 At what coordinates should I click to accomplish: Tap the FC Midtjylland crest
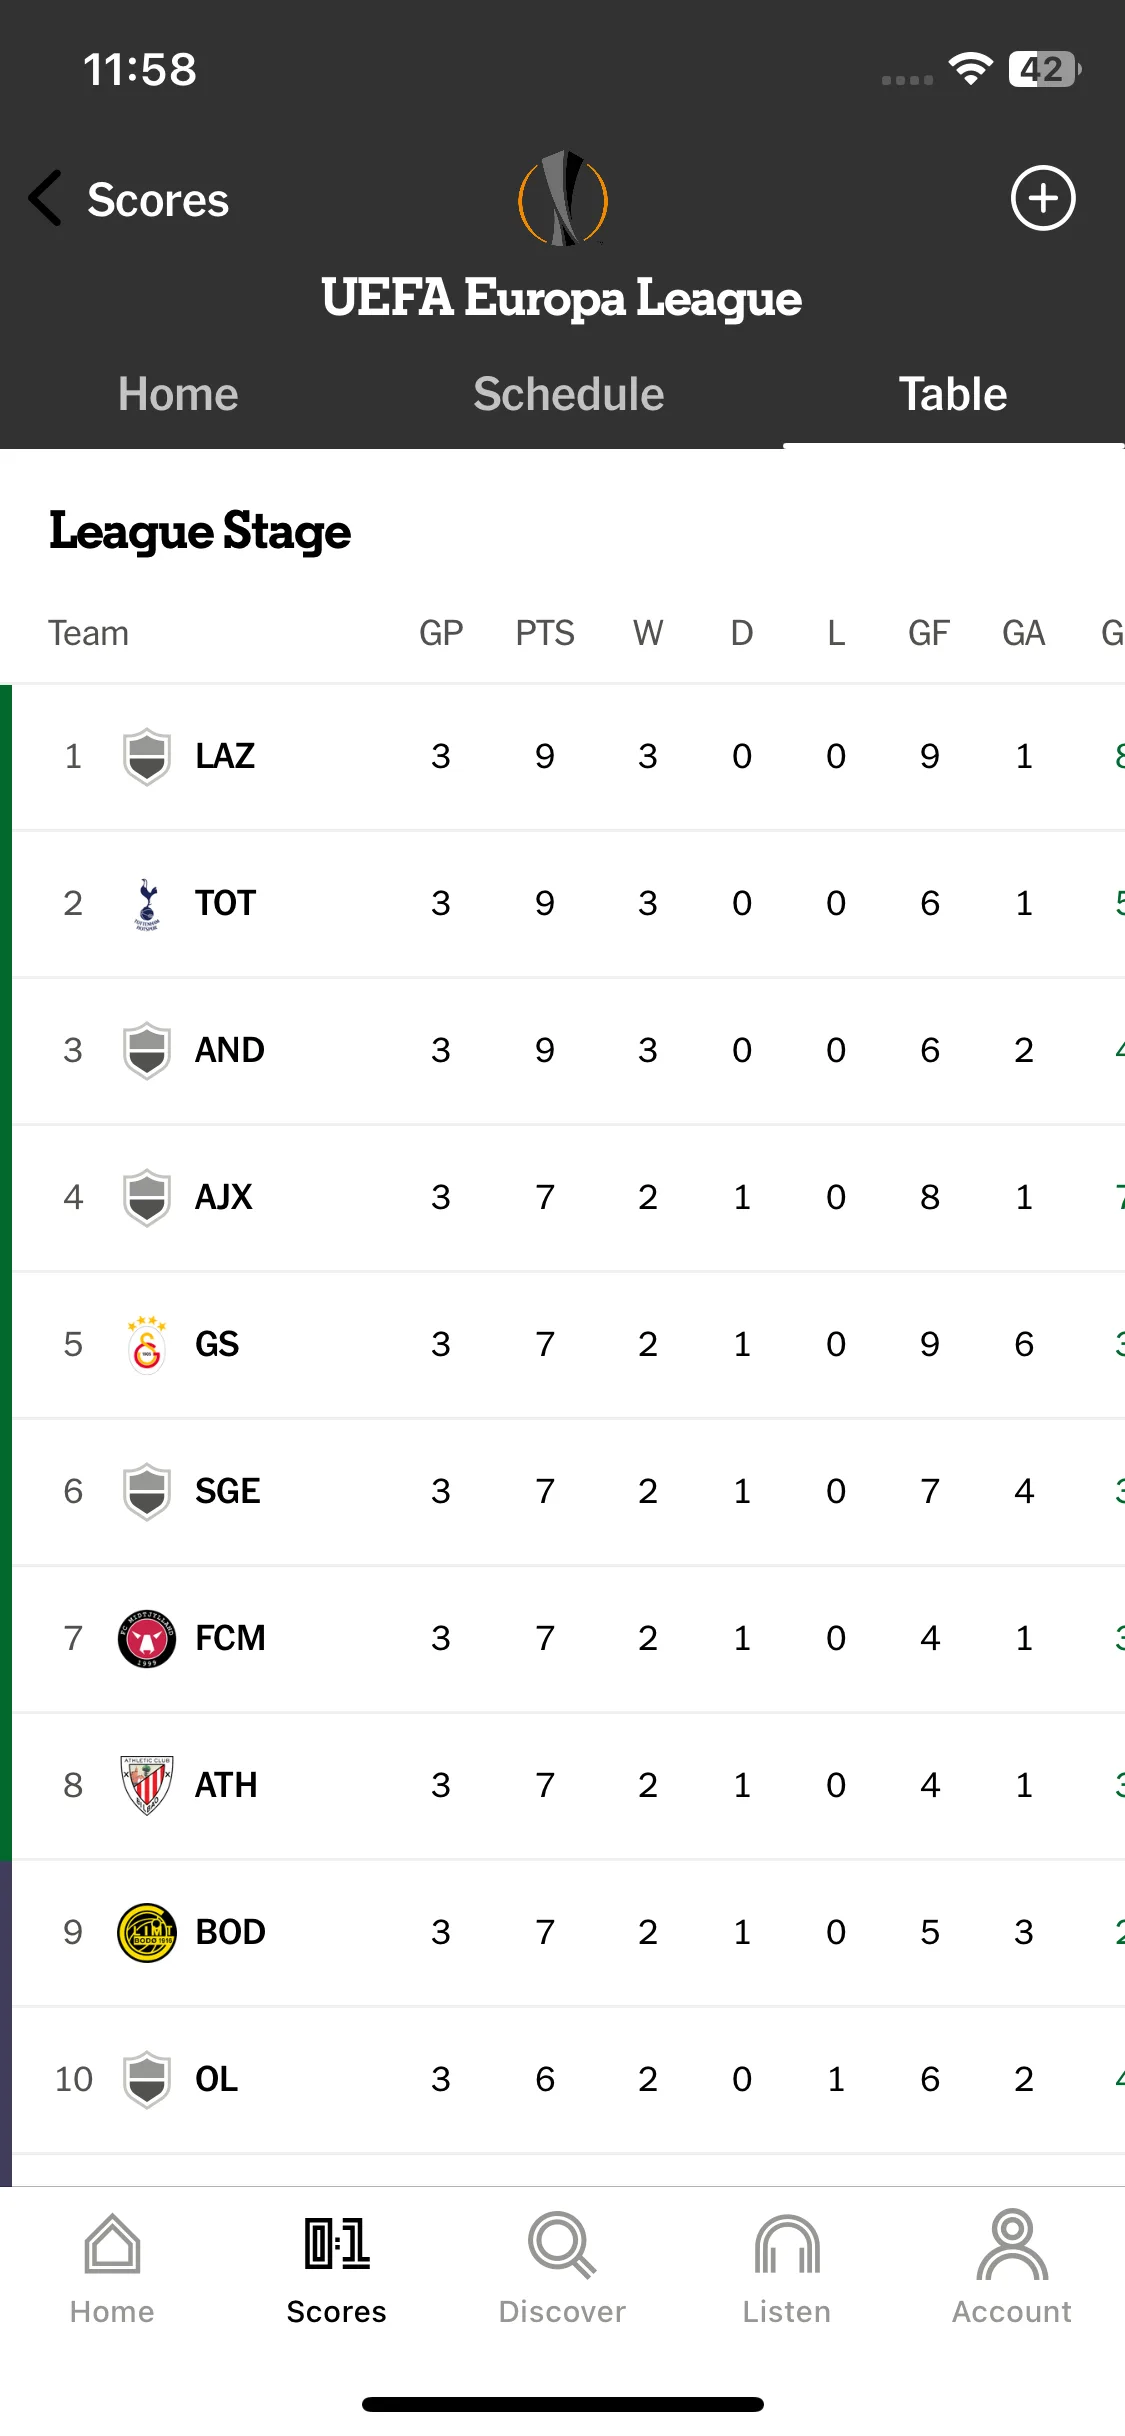(x=147, y=1638)
